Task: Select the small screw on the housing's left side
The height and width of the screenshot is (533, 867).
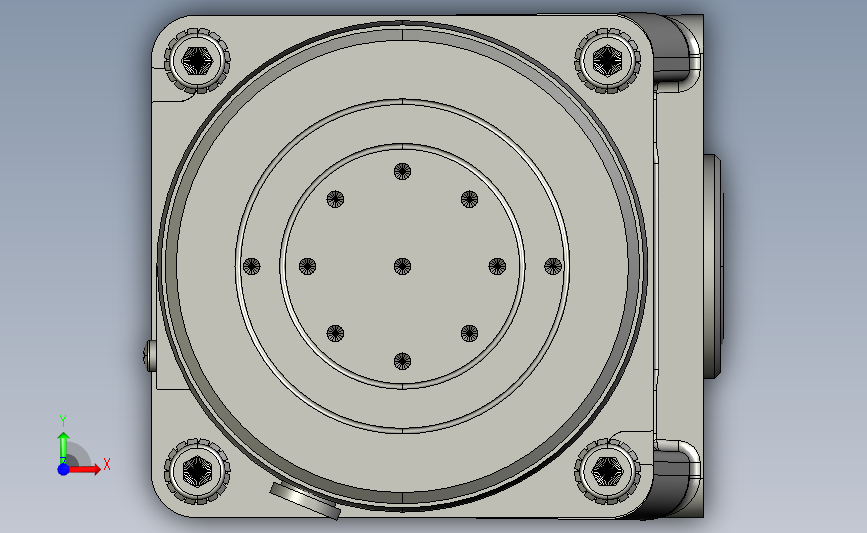Action: 149,356
